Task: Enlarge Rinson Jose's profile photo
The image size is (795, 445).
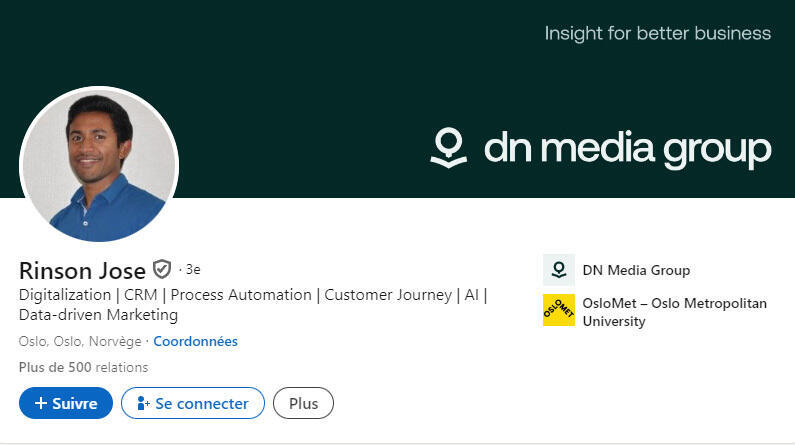Action: tap(99, 165)
